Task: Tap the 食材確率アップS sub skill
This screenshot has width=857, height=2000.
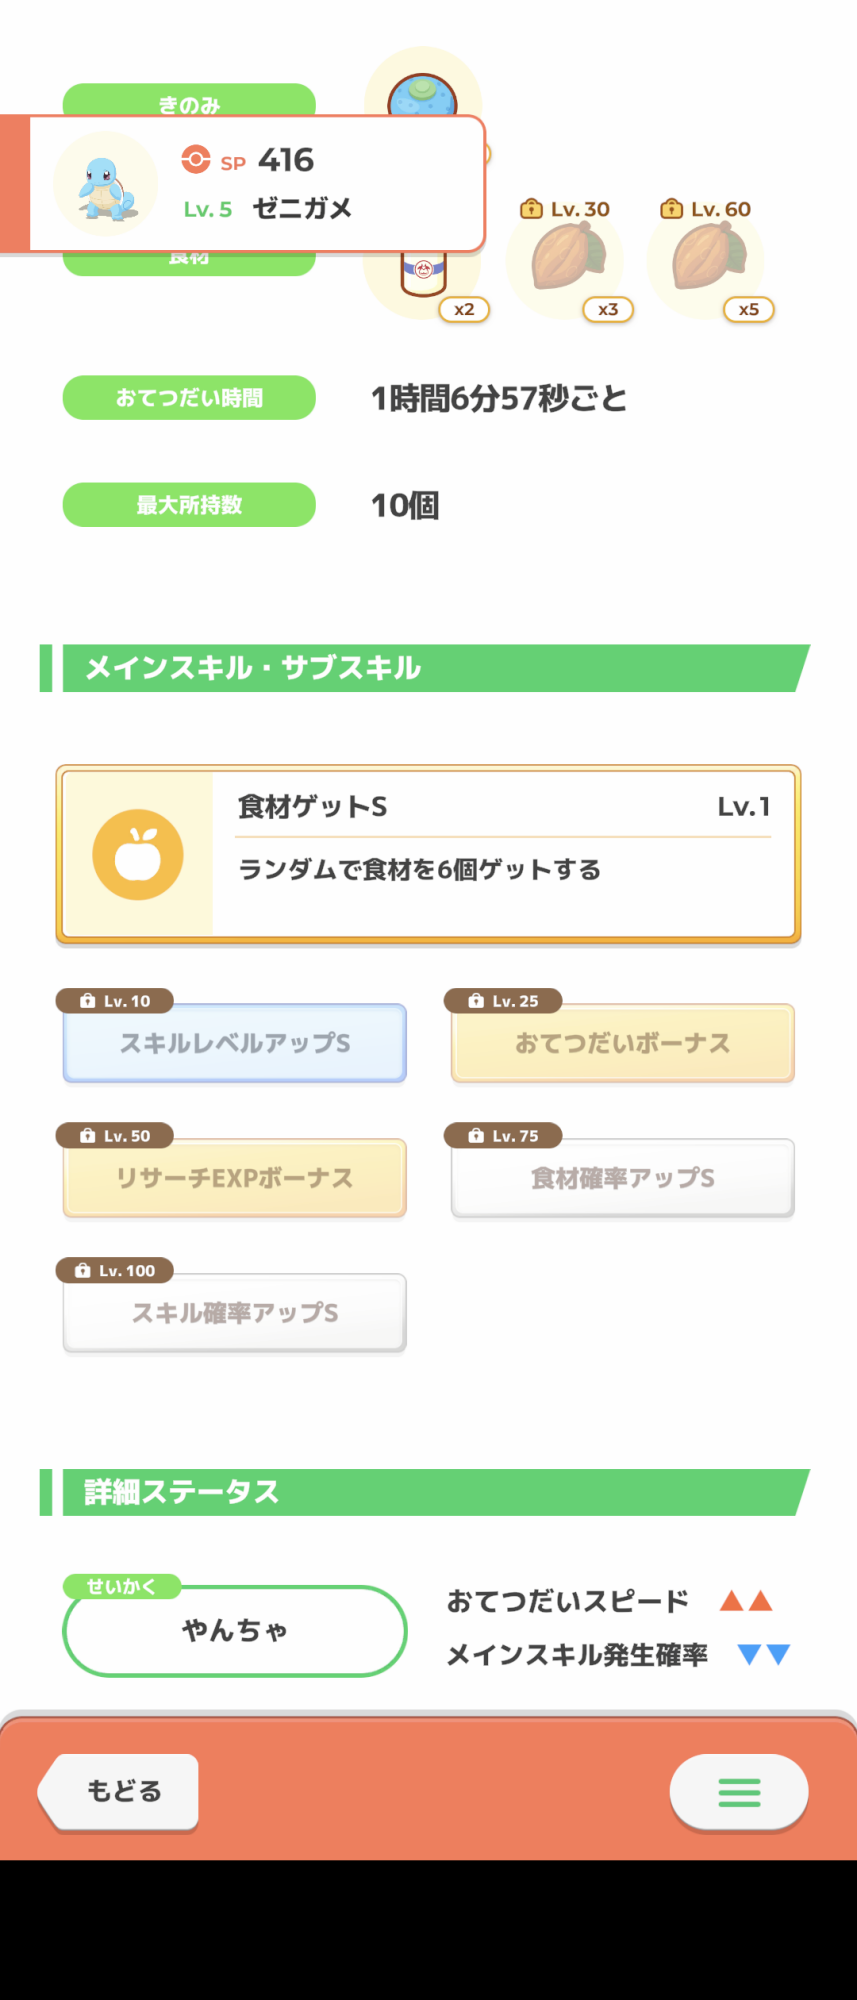Action: 622,1178
